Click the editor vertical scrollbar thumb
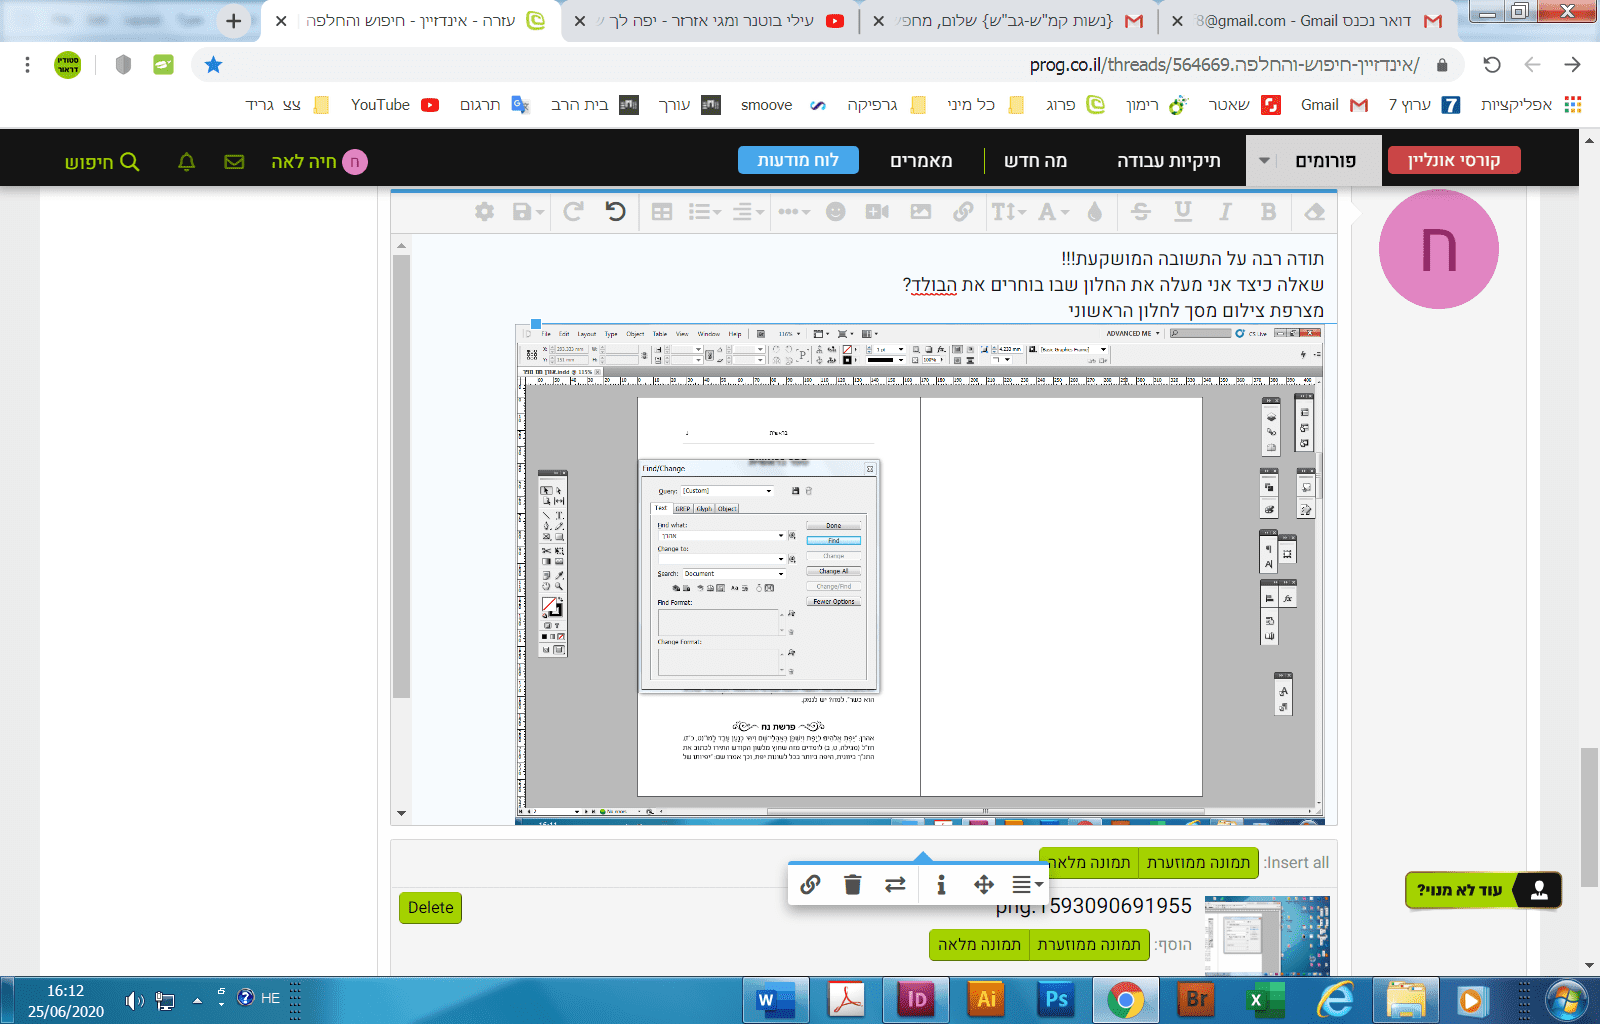 click(x=401, y=475)
